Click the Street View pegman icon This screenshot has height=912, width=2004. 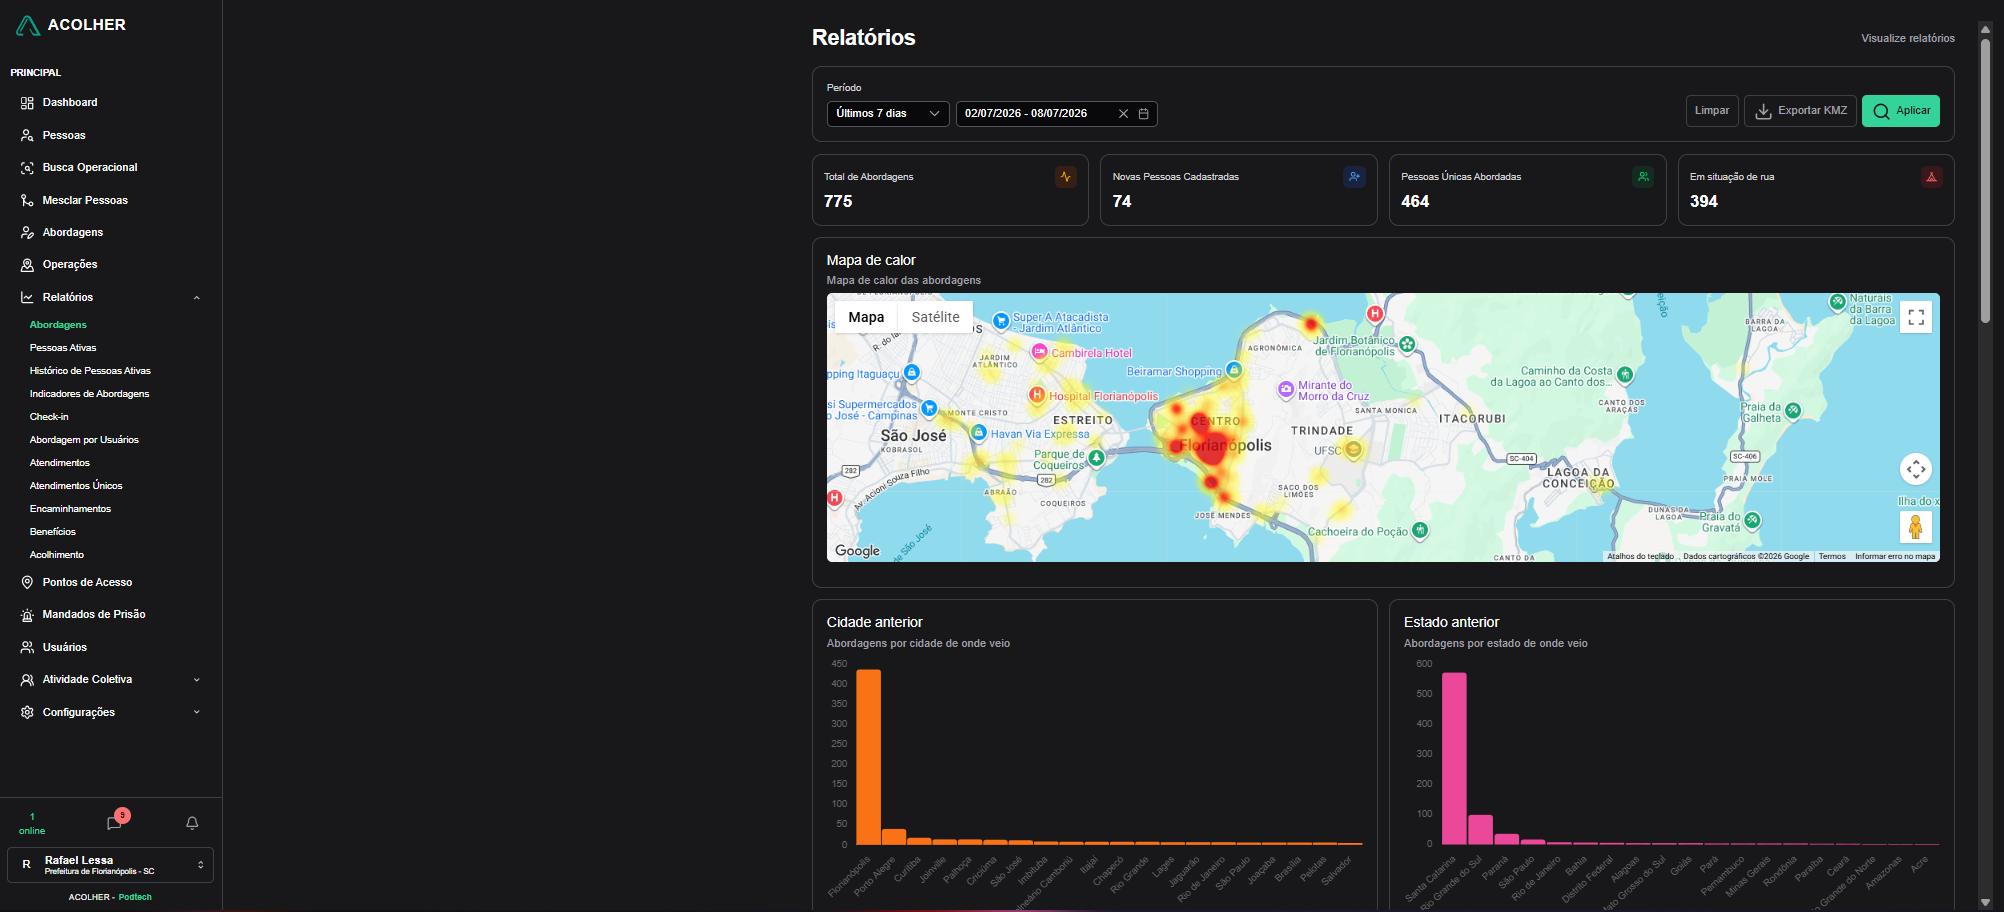pos(1915,526)
